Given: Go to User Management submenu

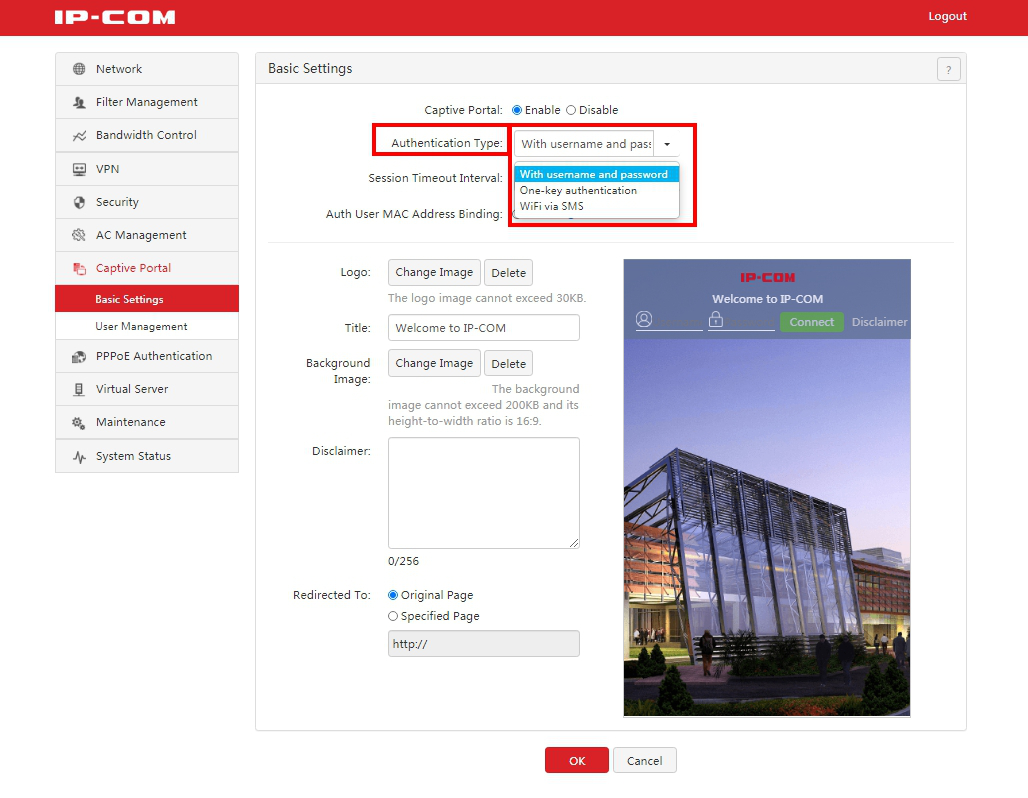Looking at the screenshot, I should 147,327.
